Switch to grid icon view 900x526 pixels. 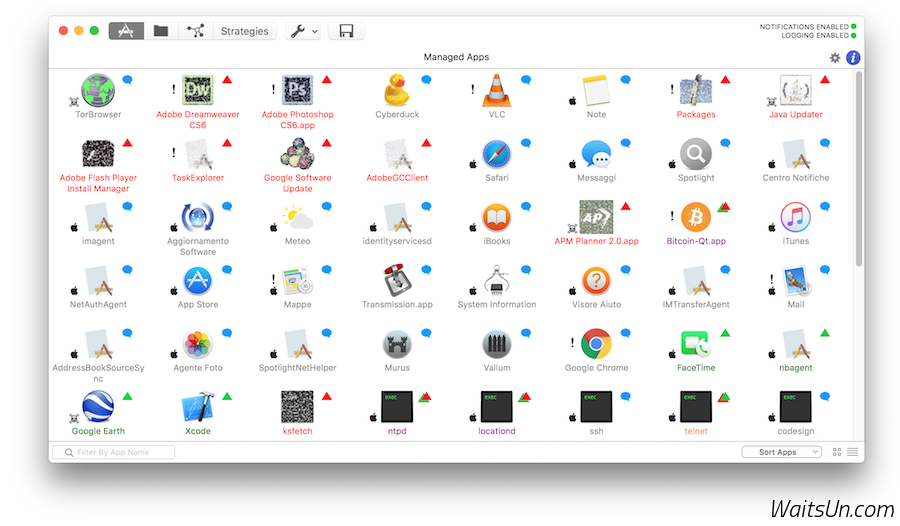837,452
